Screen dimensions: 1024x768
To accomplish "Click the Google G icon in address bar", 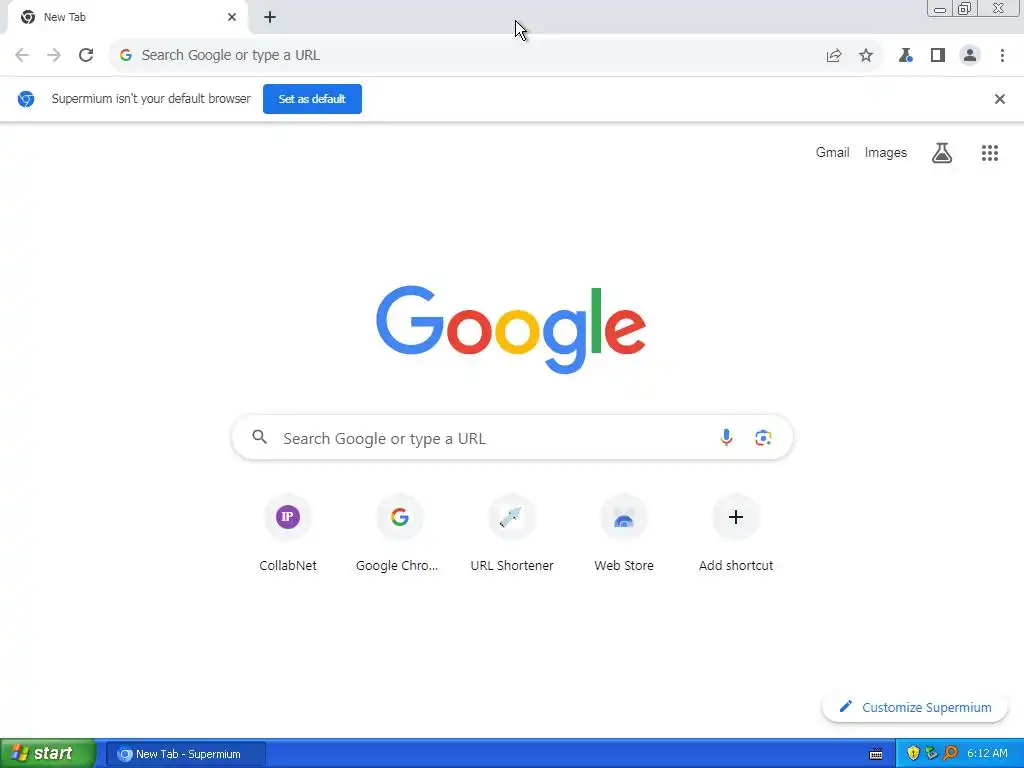I will click(x=126, y=56).
